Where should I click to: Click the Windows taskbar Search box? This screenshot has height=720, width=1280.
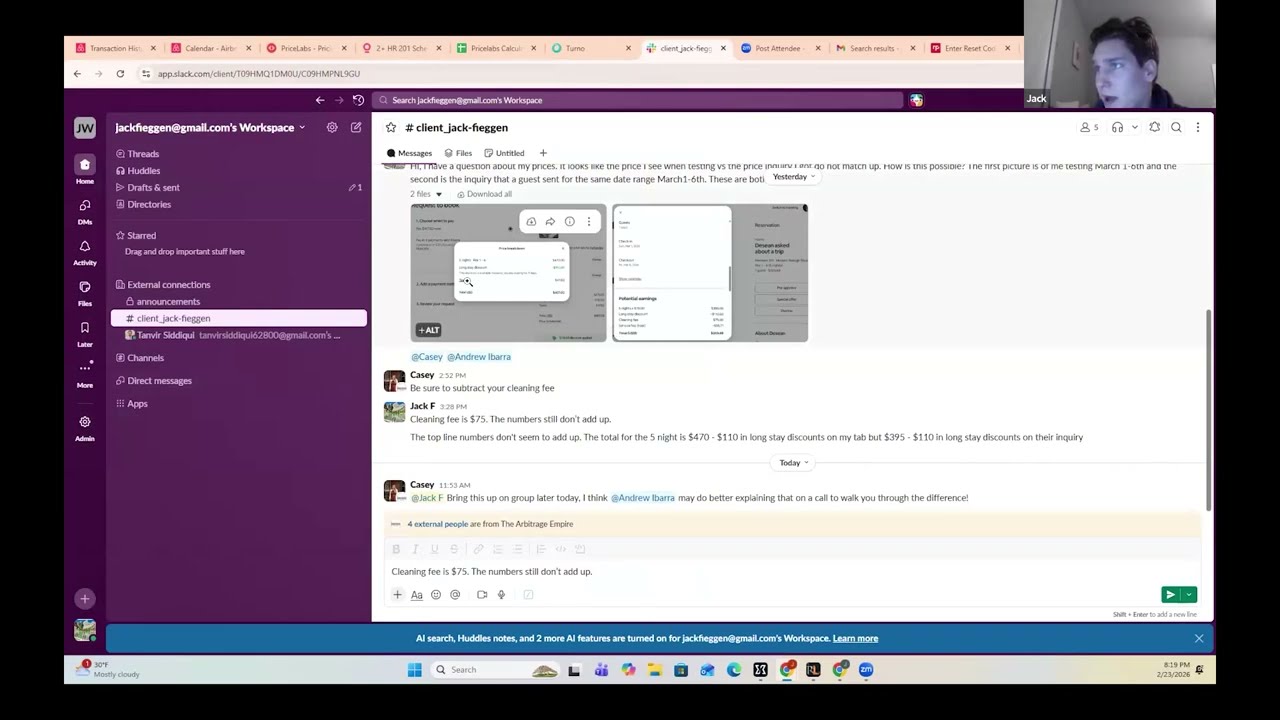[495, 670]
